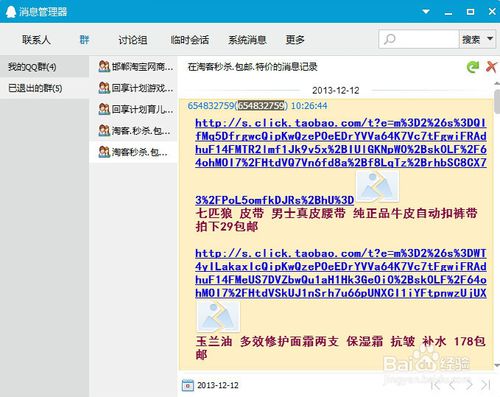Open the 邯郸淘宝网商 group
This screenshot has width=500, height=397.
(x=133, y=67)
